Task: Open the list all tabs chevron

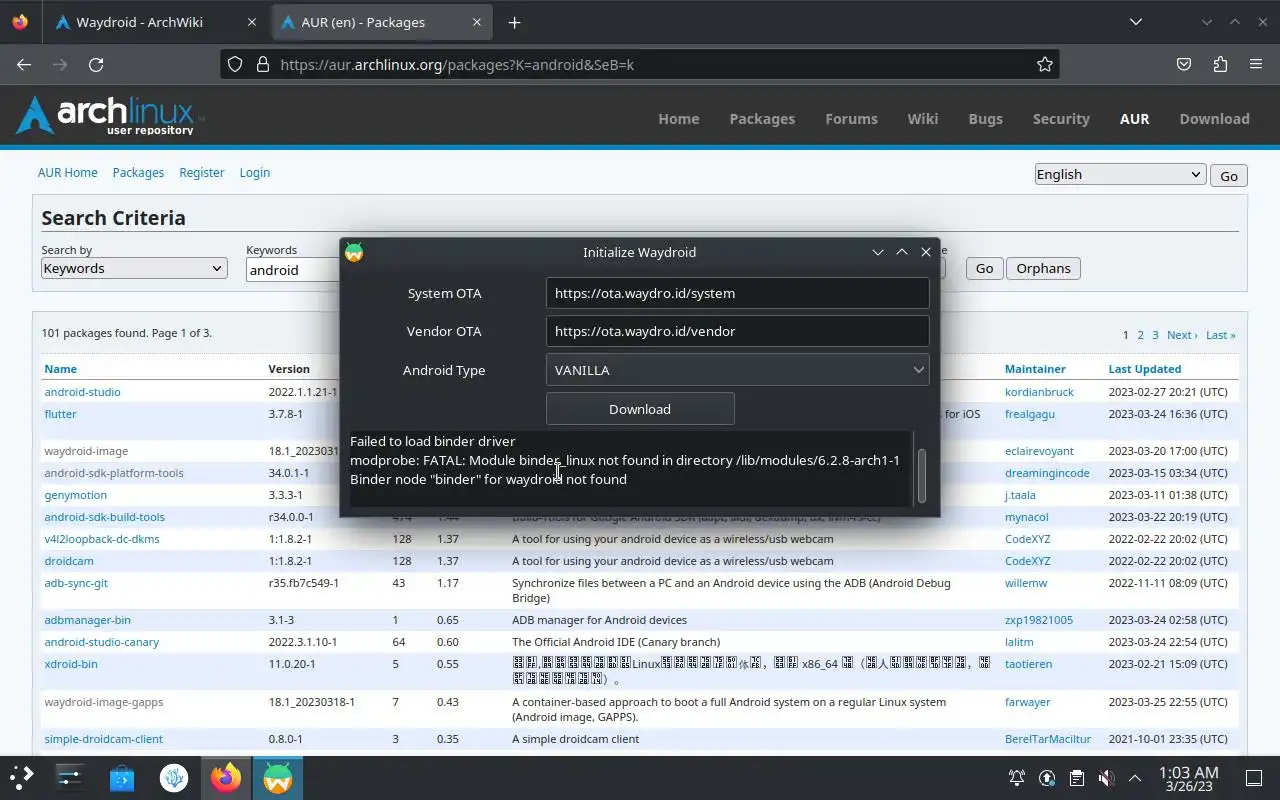Action: tap(1136, 22)
